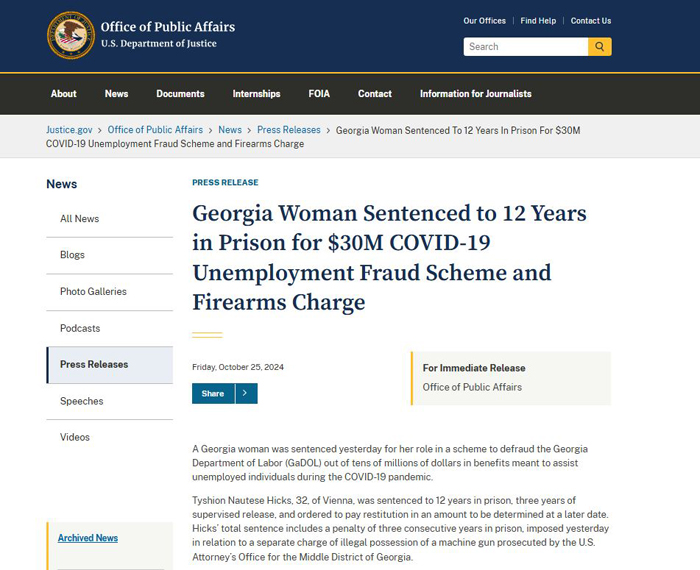The width and height of the screenshot is (700, 570).
Task: Open the Internships menu item
Action: pos(256,94)
